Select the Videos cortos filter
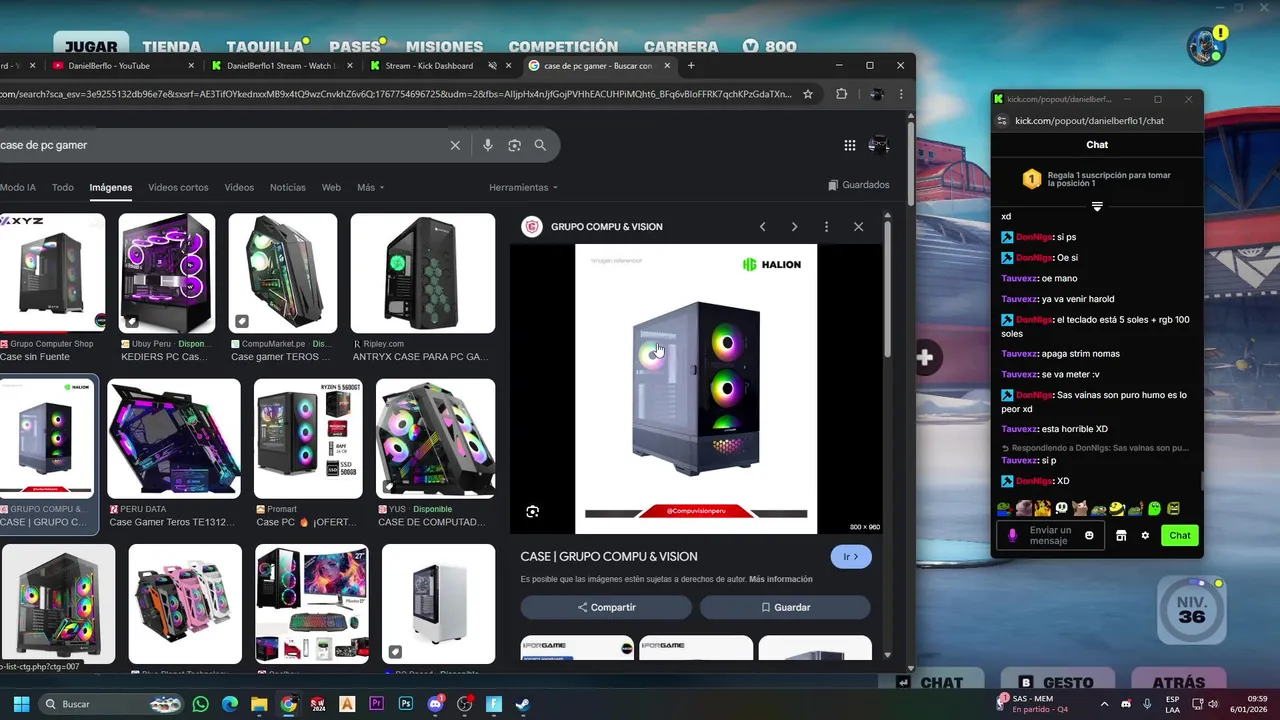The image size is (1280, 720). pos(178,187)
